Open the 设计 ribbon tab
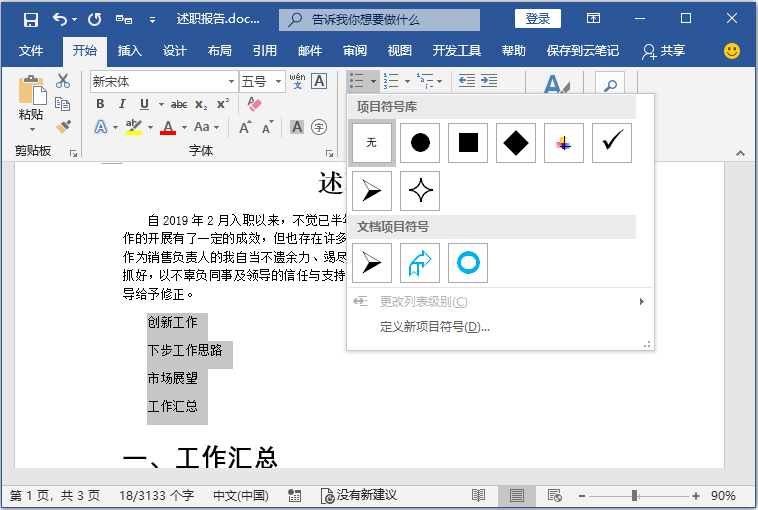Image resolution: width=758 pixels, height=510 pixels. tap(175, 51)
